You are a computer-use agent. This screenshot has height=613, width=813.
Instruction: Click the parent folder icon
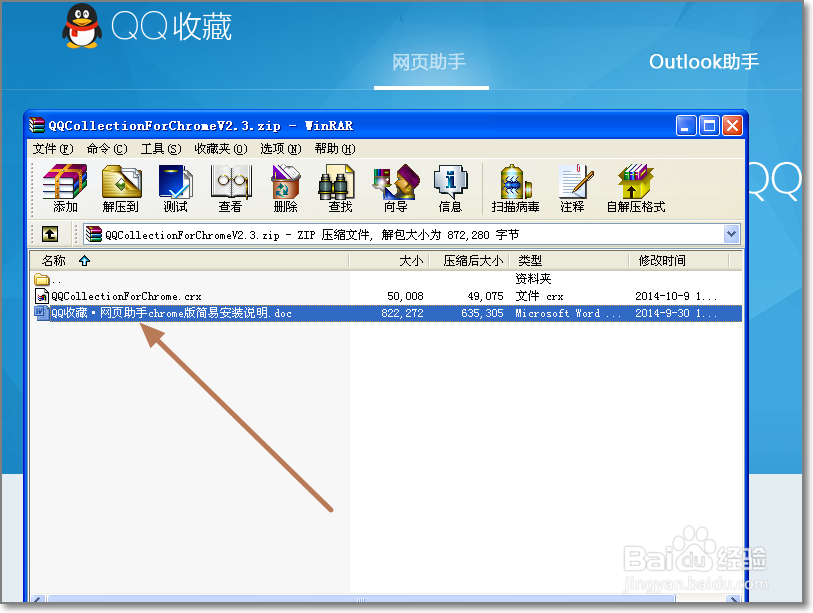pos(41,280)
